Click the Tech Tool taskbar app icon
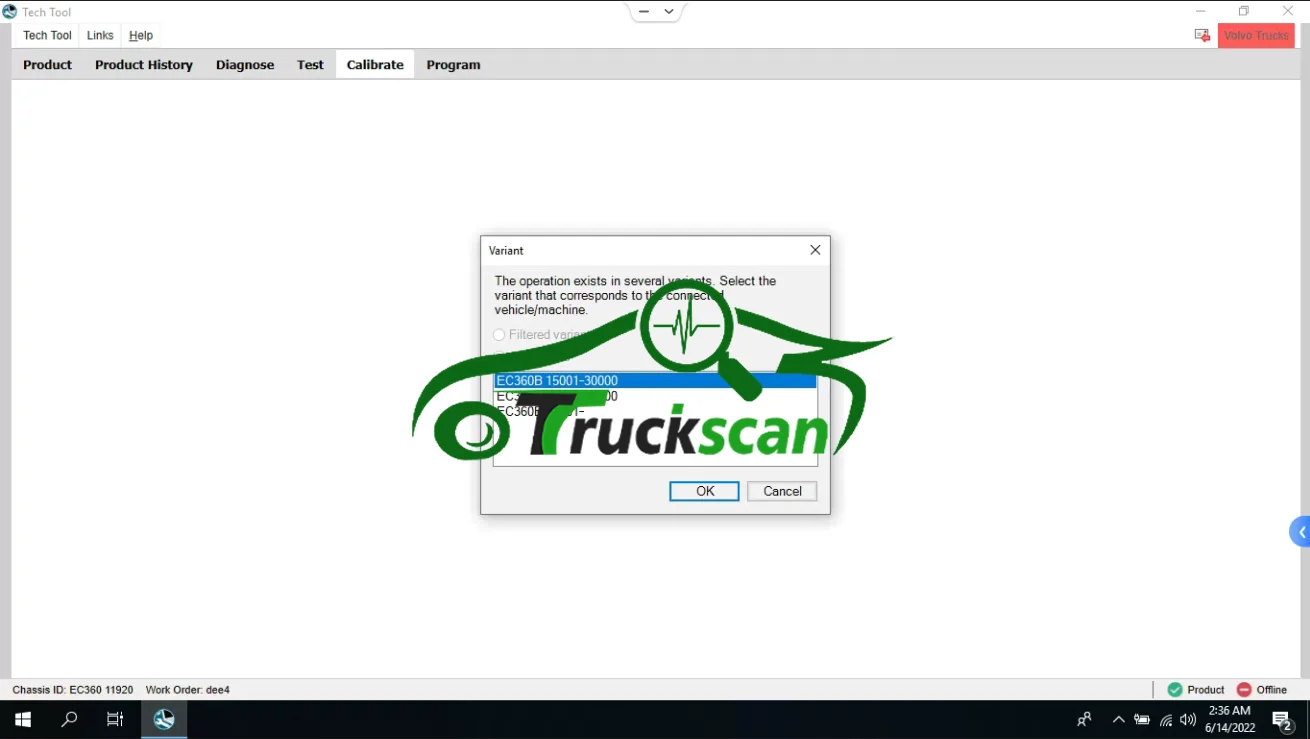1310x739 pixels. [164, 719]
